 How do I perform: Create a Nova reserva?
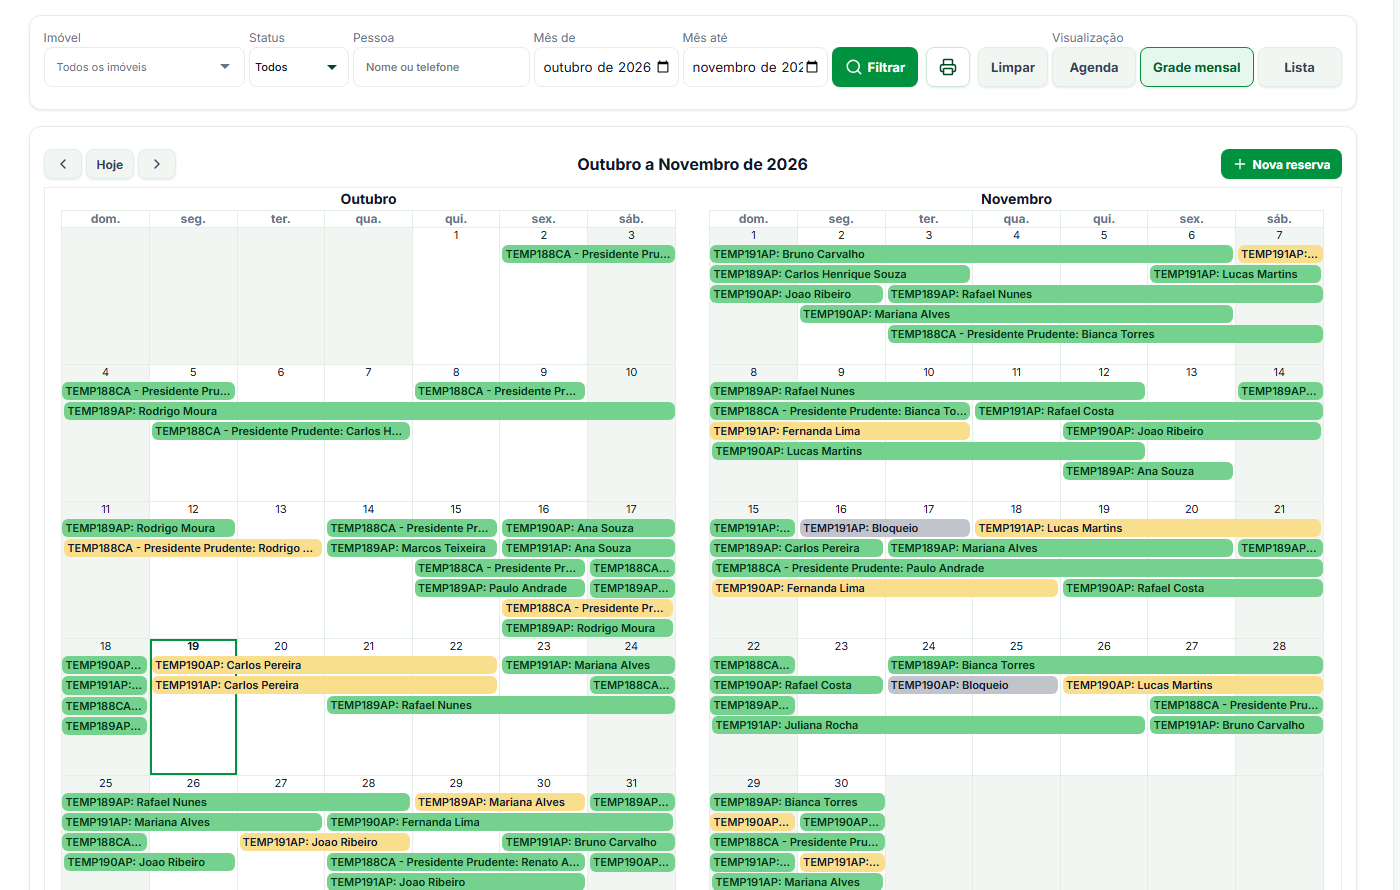(1281, 164)
